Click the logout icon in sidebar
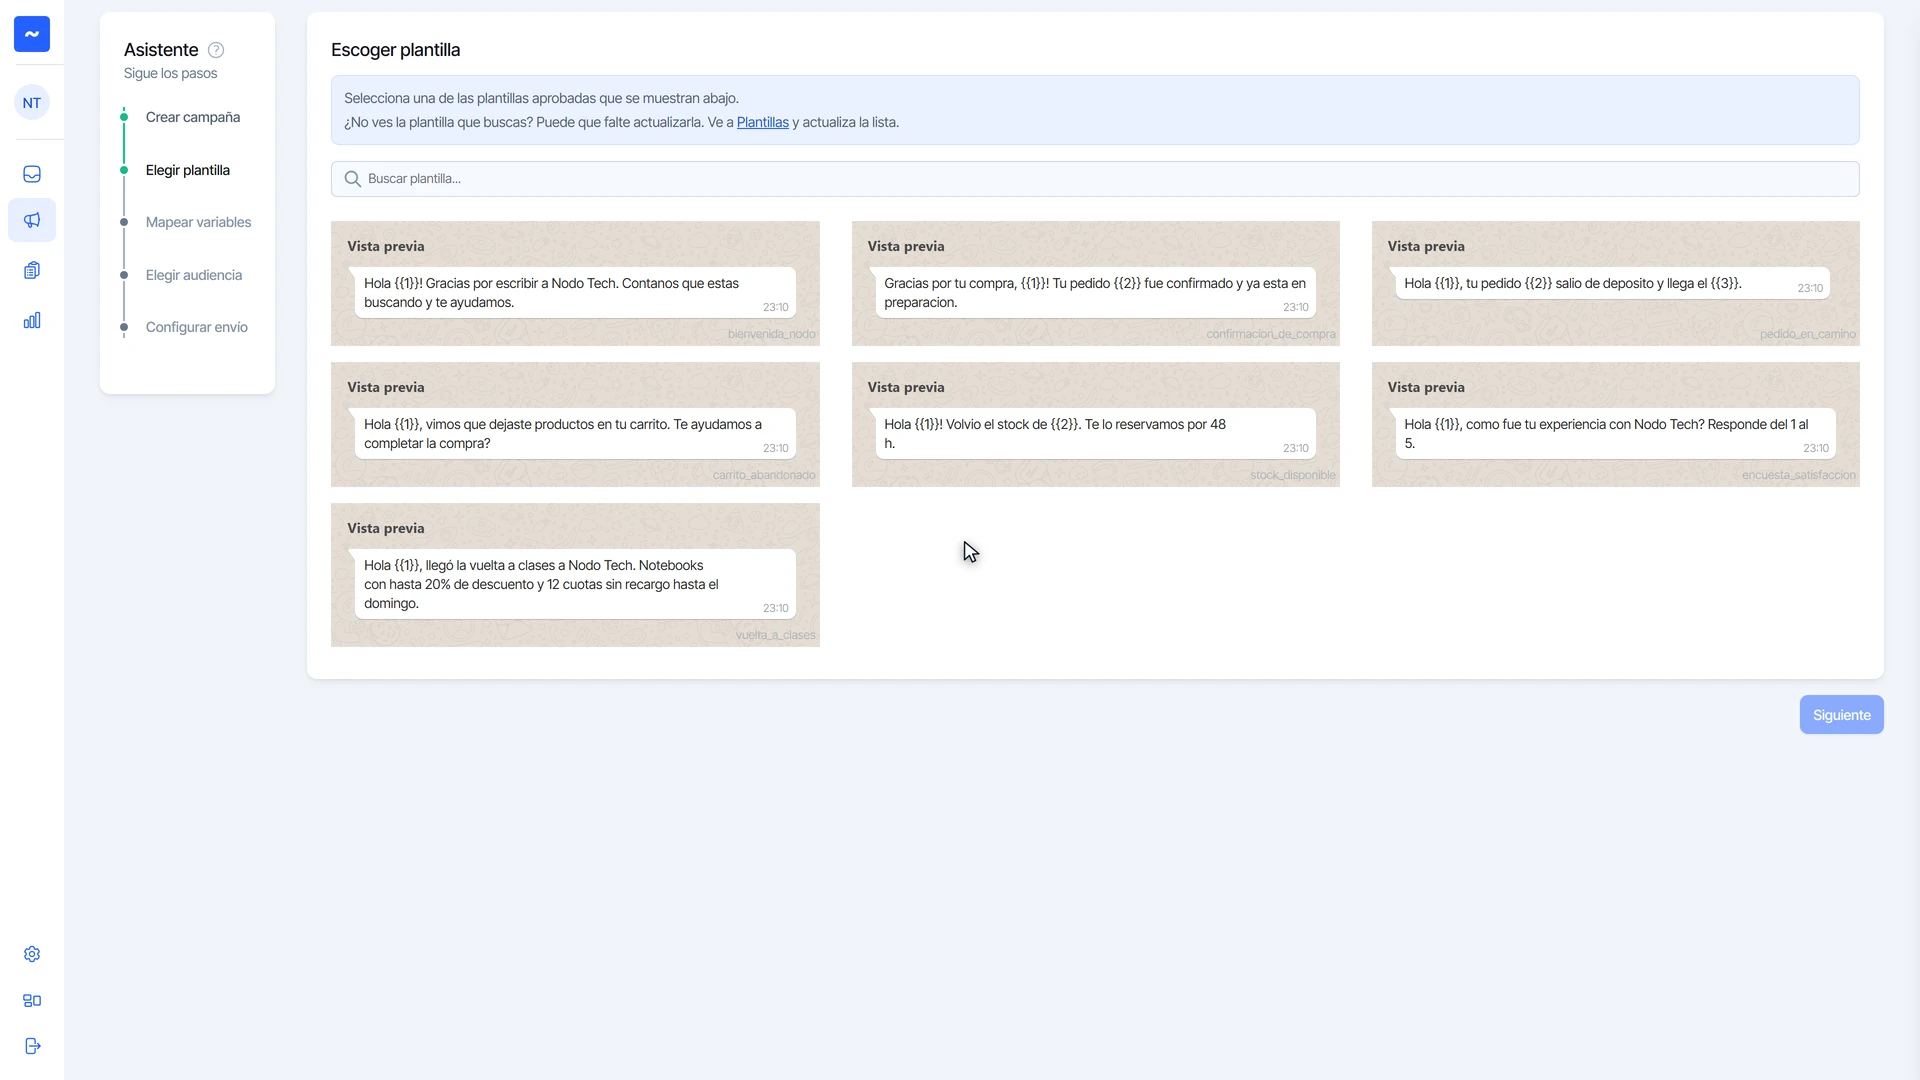This screenshot has height=1080, width=1920. (32, 1046)
